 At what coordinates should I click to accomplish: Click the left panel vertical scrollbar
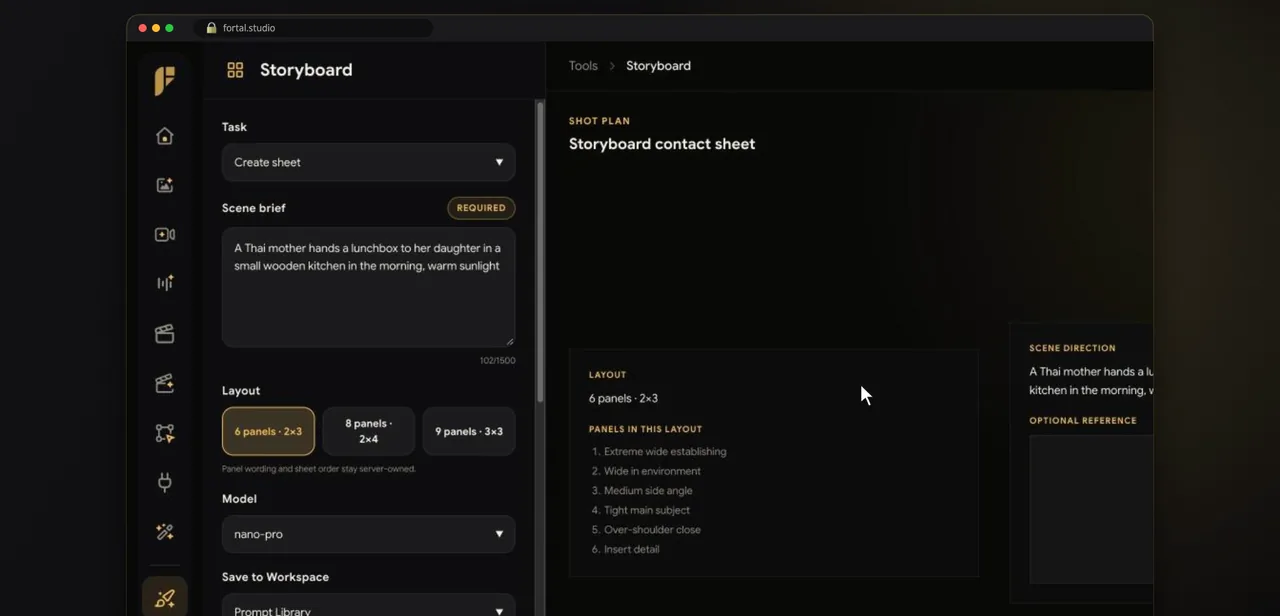point(541,251)
